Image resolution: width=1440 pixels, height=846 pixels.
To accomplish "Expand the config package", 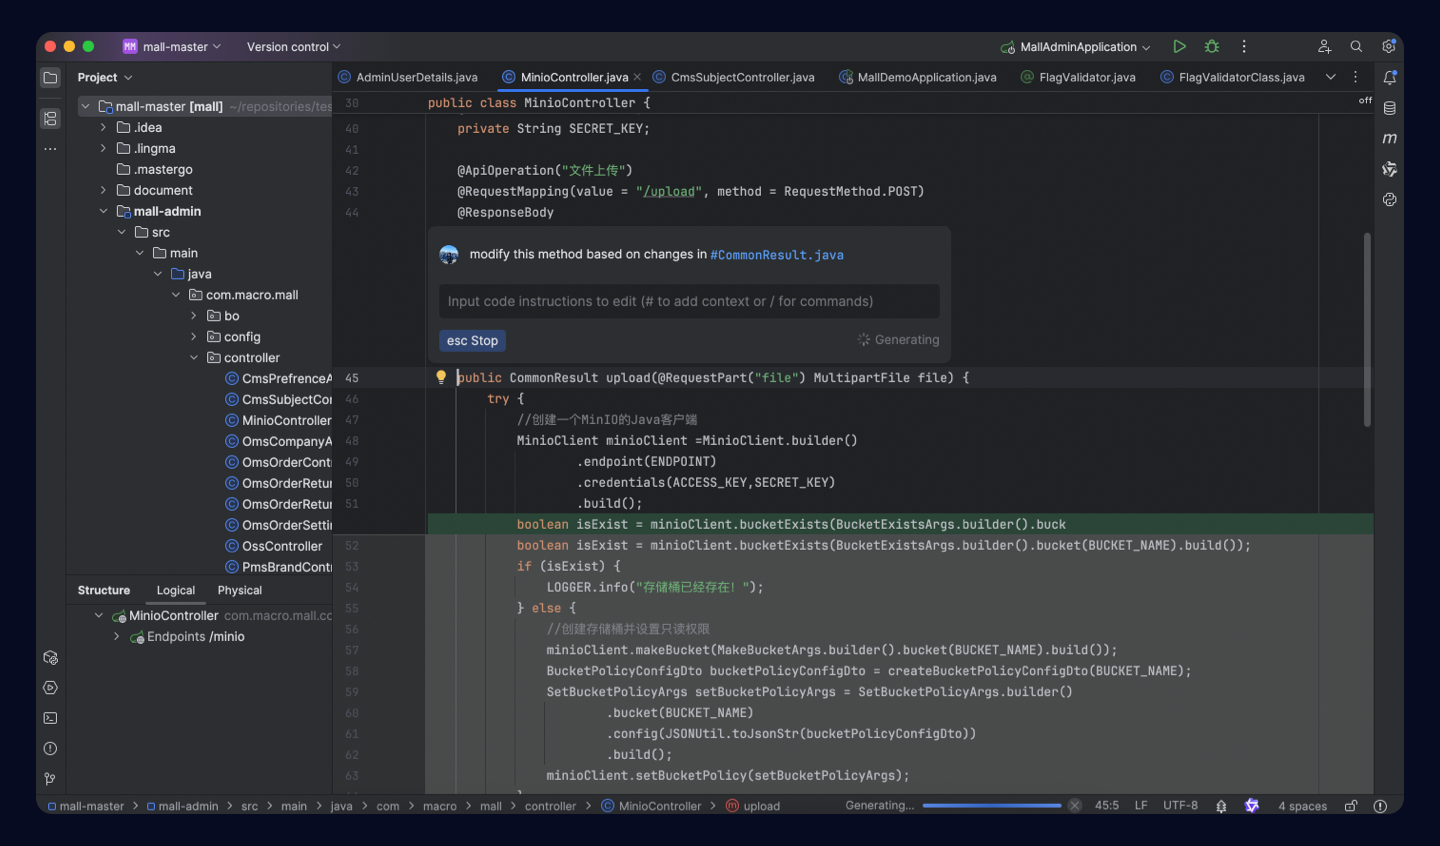I will pos(194,337).
